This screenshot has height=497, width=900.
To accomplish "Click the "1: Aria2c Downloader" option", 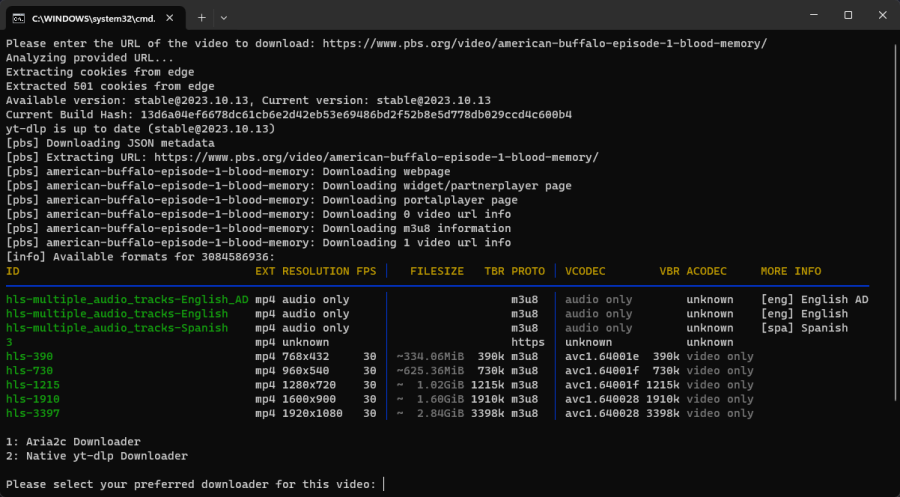I will [73, 441].
